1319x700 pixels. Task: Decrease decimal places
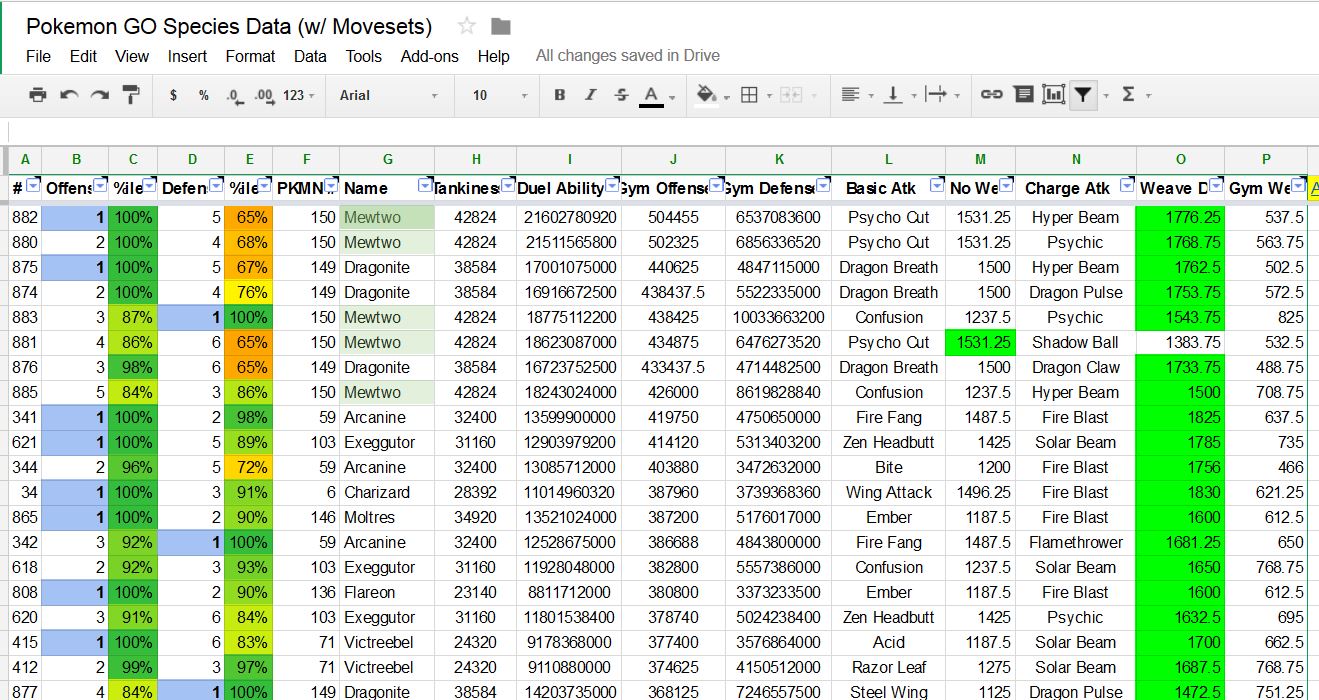coord(234,95)
